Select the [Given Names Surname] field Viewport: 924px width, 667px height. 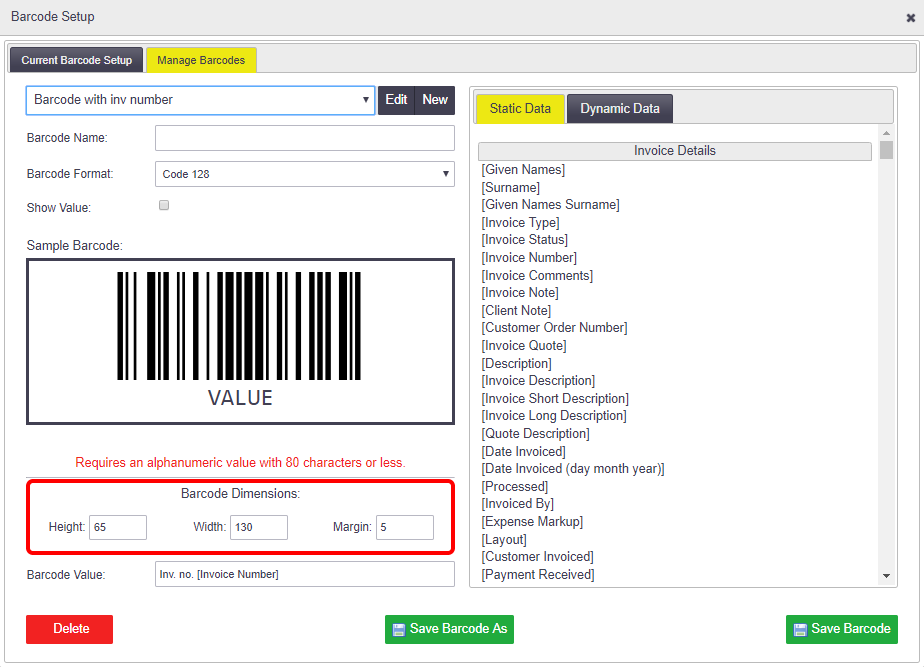click(x=550, y=204)
